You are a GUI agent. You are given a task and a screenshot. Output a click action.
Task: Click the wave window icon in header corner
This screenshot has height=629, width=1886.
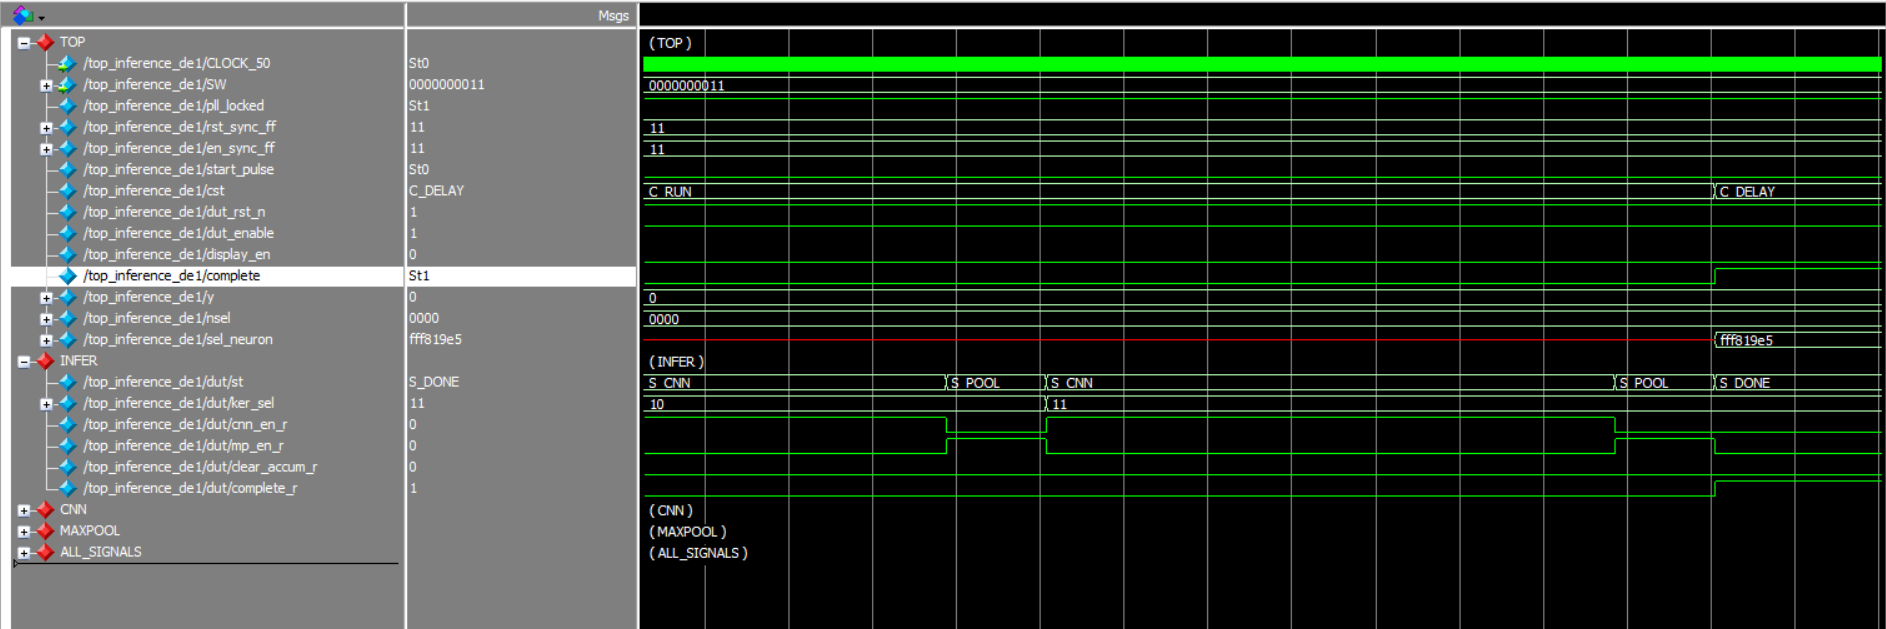(22, 15)
